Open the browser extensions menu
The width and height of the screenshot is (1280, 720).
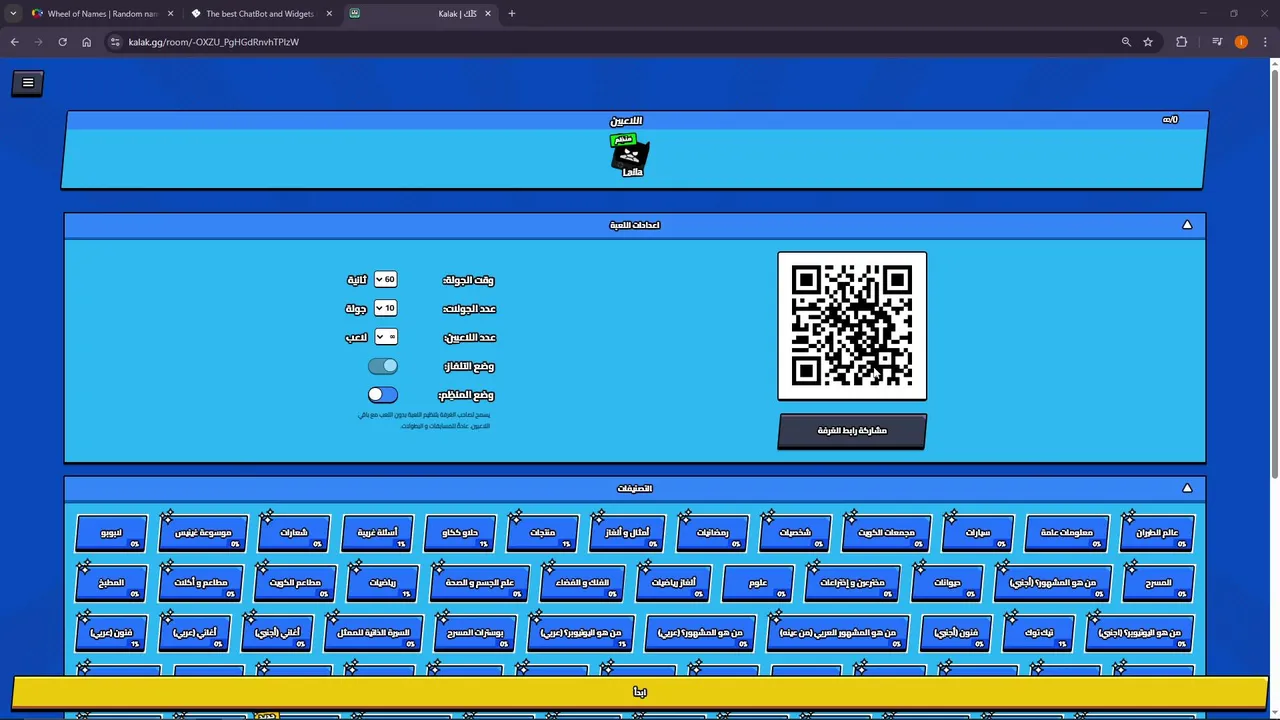pos(1182,42)
